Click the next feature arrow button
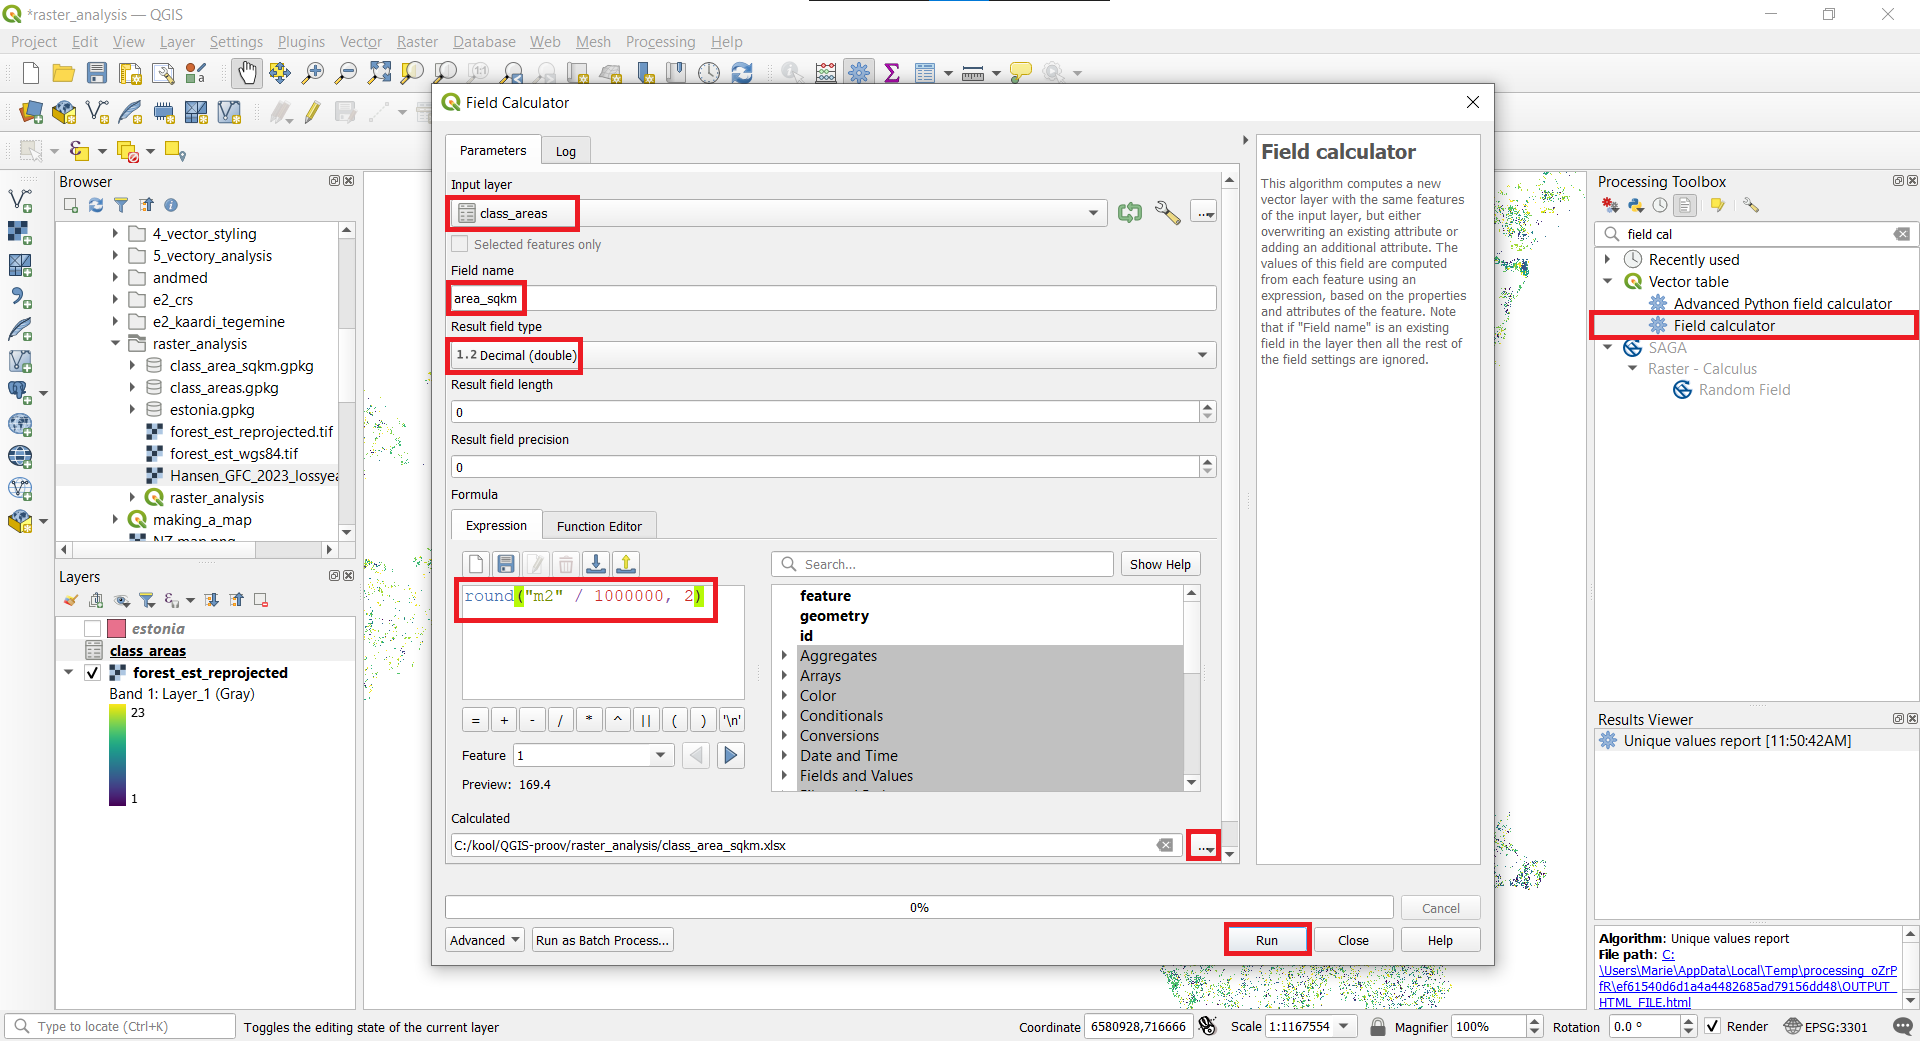 [x=731, y=756]
